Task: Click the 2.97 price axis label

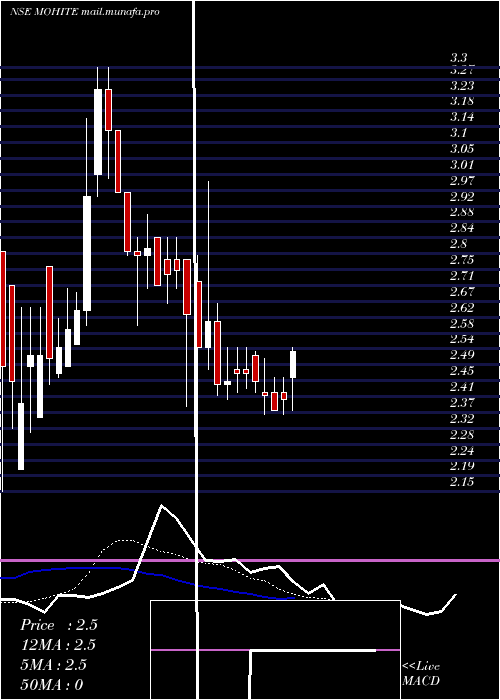Action: pyautogui.click(x=462, y=181)
